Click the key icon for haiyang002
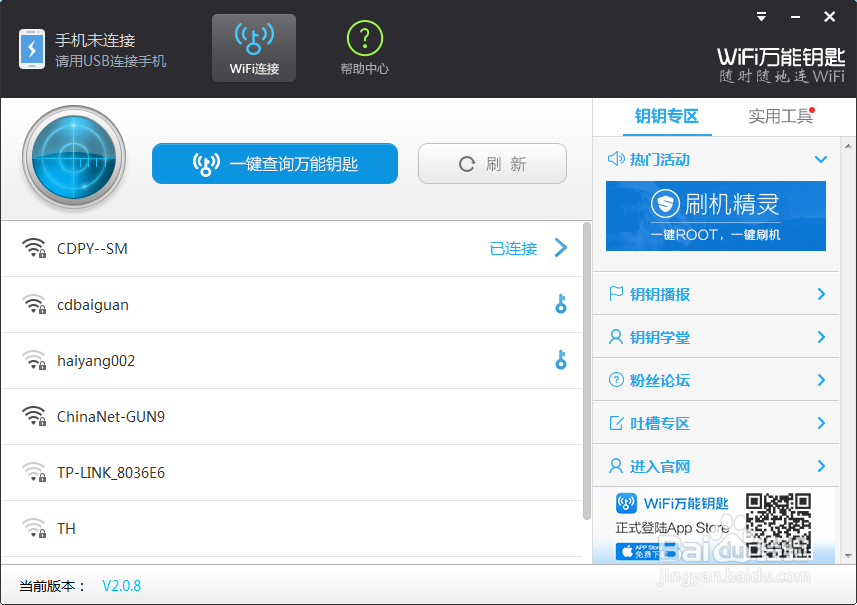Viewport: 857px width, 605px height. [x=561, y=360]
